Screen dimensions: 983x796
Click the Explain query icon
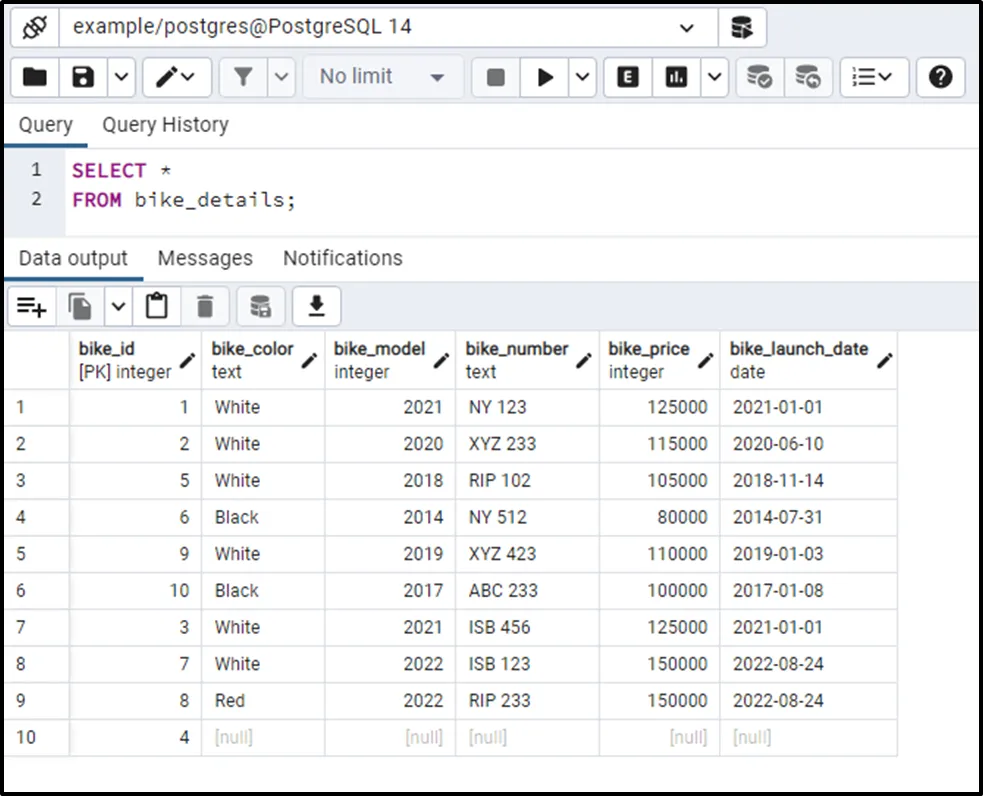coord(628,77)
